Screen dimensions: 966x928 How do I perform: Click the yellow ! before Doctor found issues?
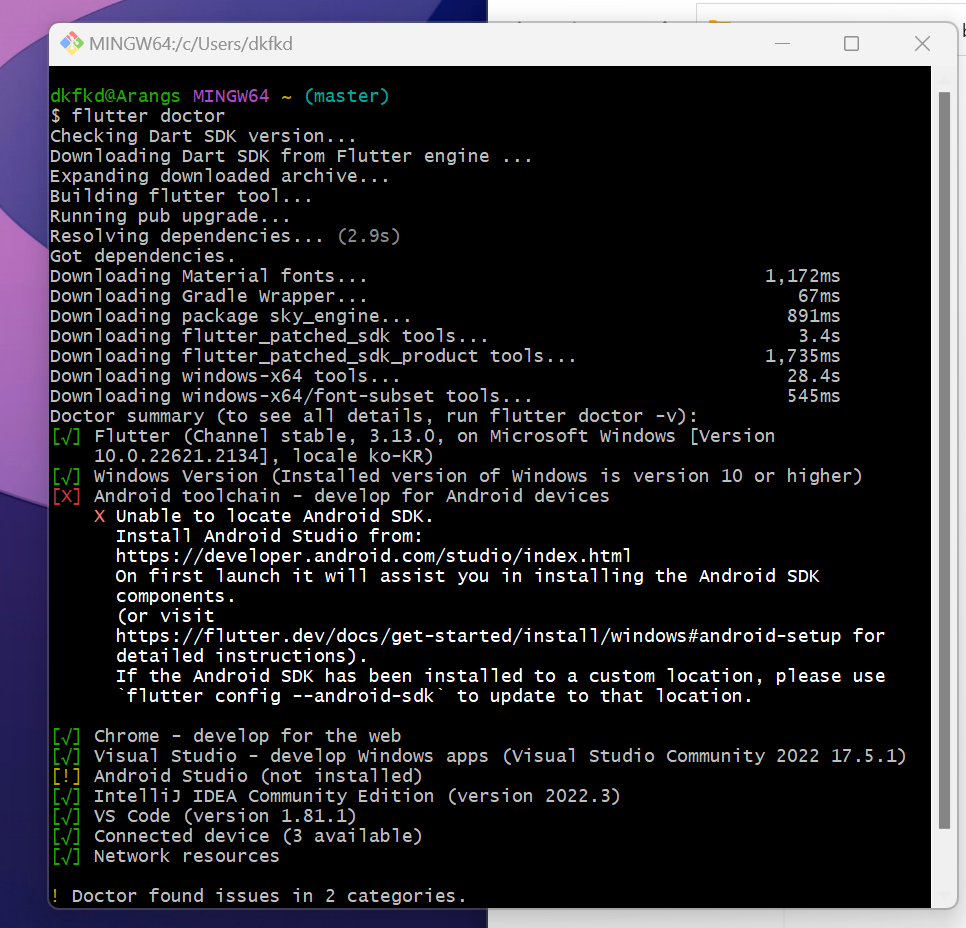point(55,896)
